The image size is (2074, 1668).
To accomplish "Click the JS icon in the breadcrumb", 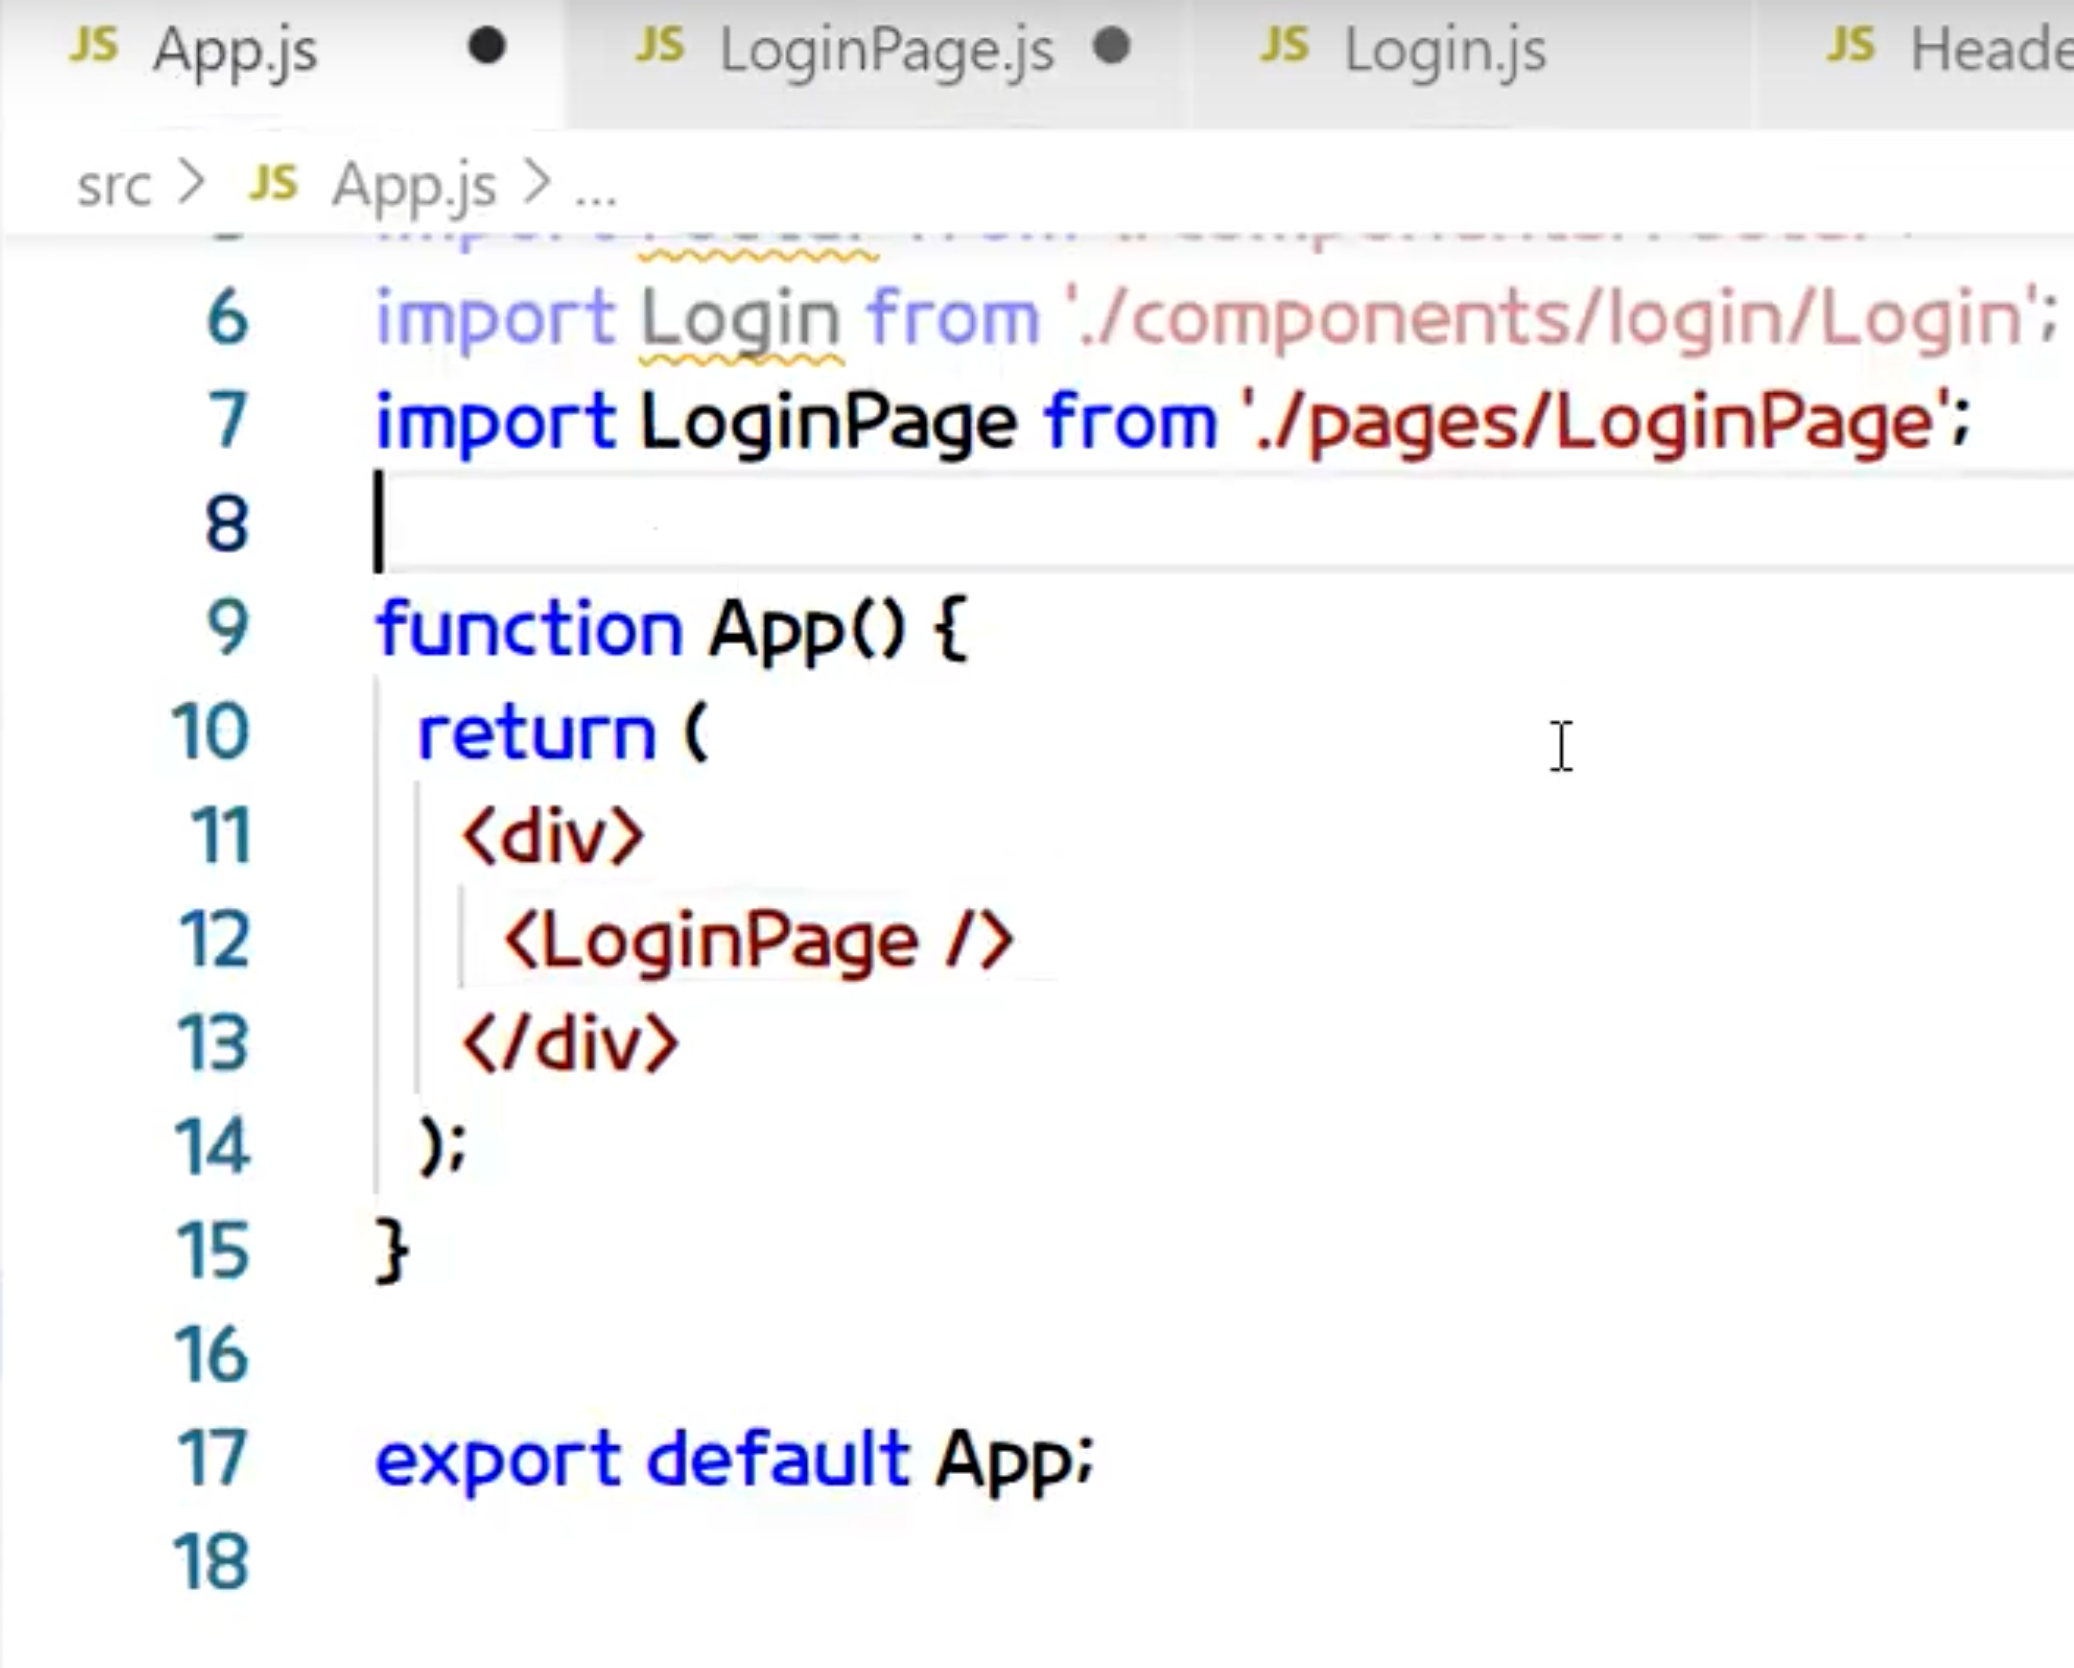I will [273, 184].
